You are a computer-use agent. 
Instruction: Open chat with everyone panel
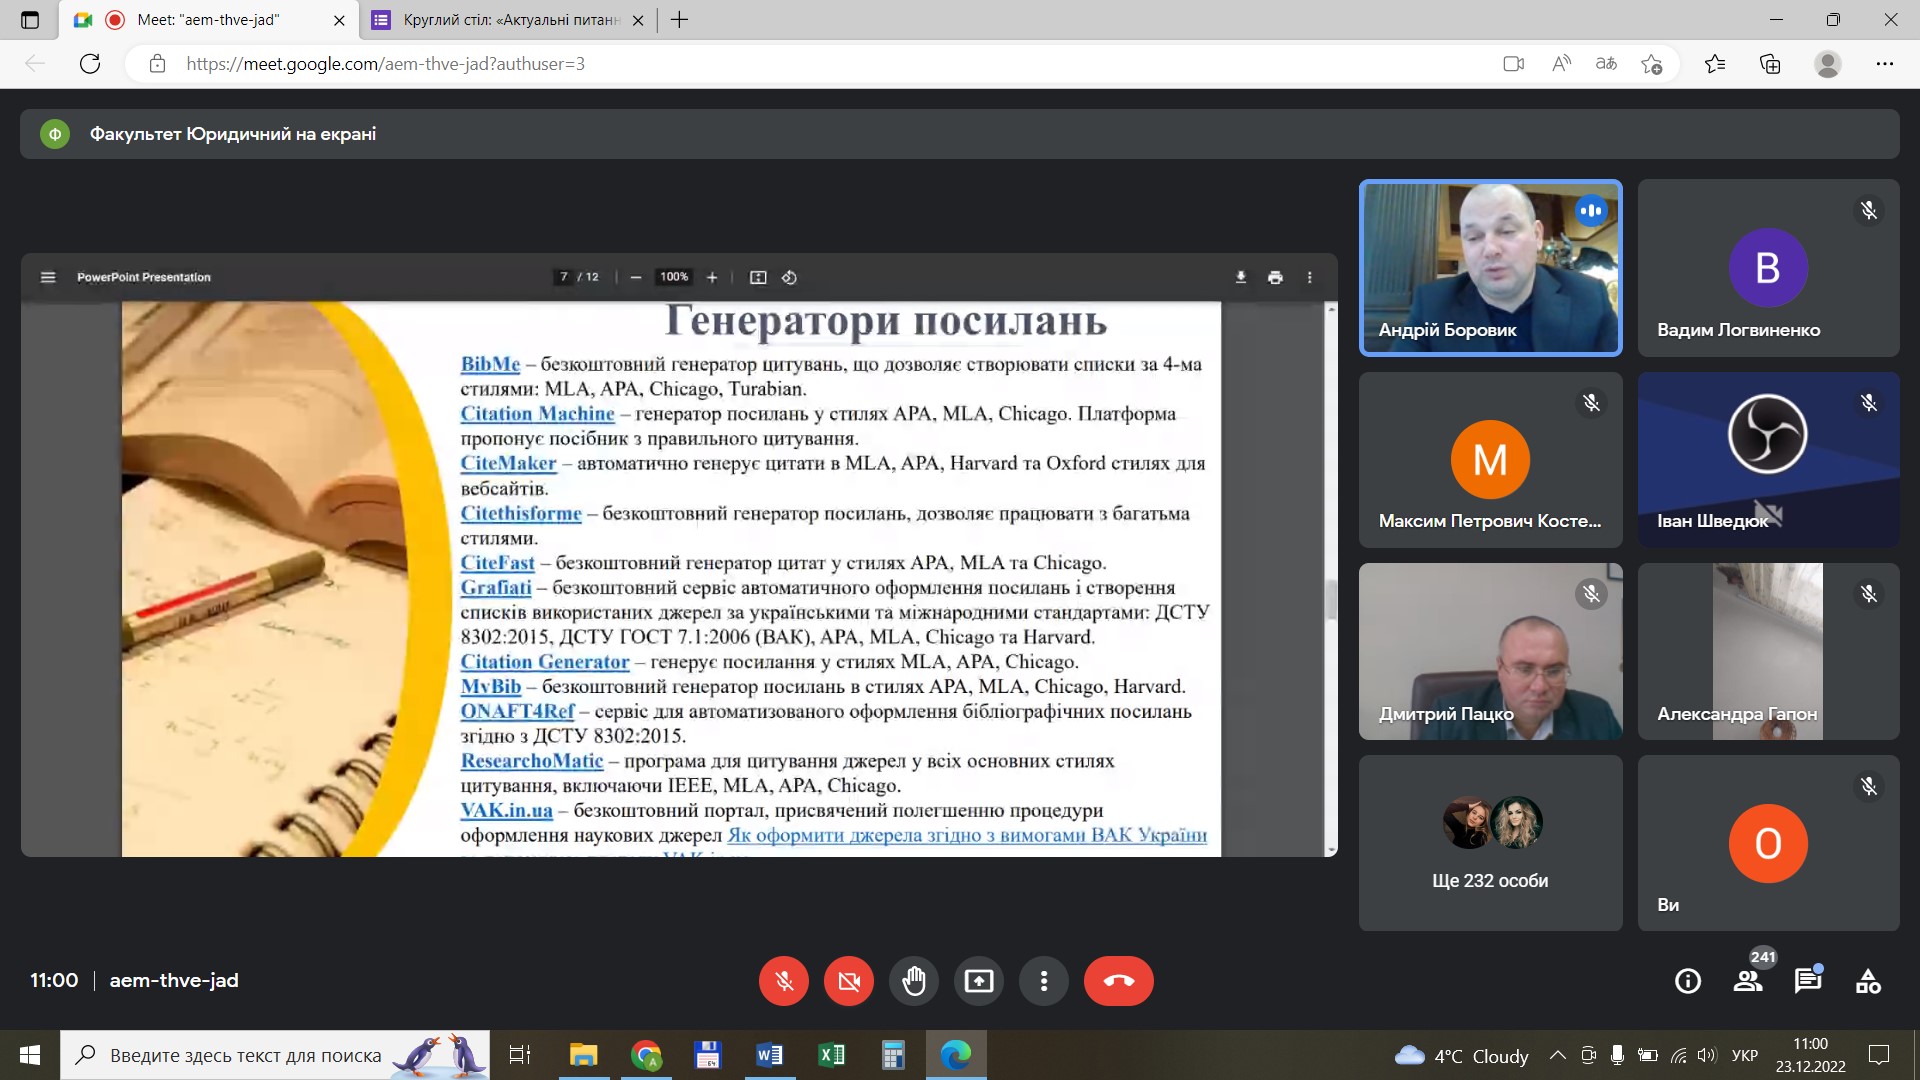click(1808, 981)
